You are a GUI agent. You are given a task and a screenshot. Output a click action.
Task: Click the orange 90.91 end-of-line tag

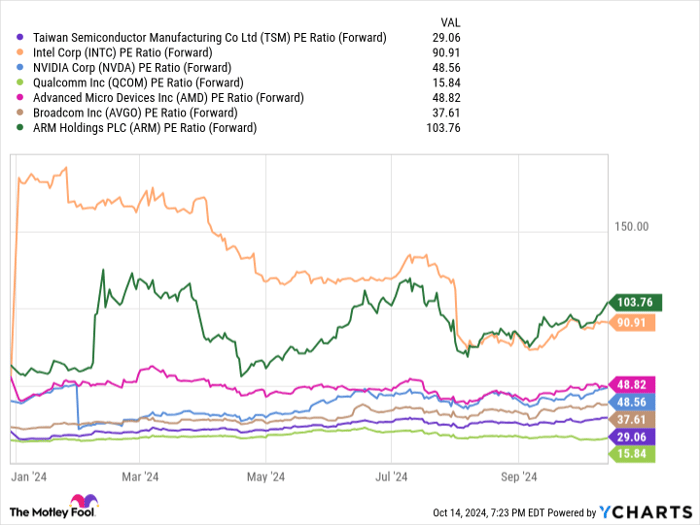coord(632,323)
